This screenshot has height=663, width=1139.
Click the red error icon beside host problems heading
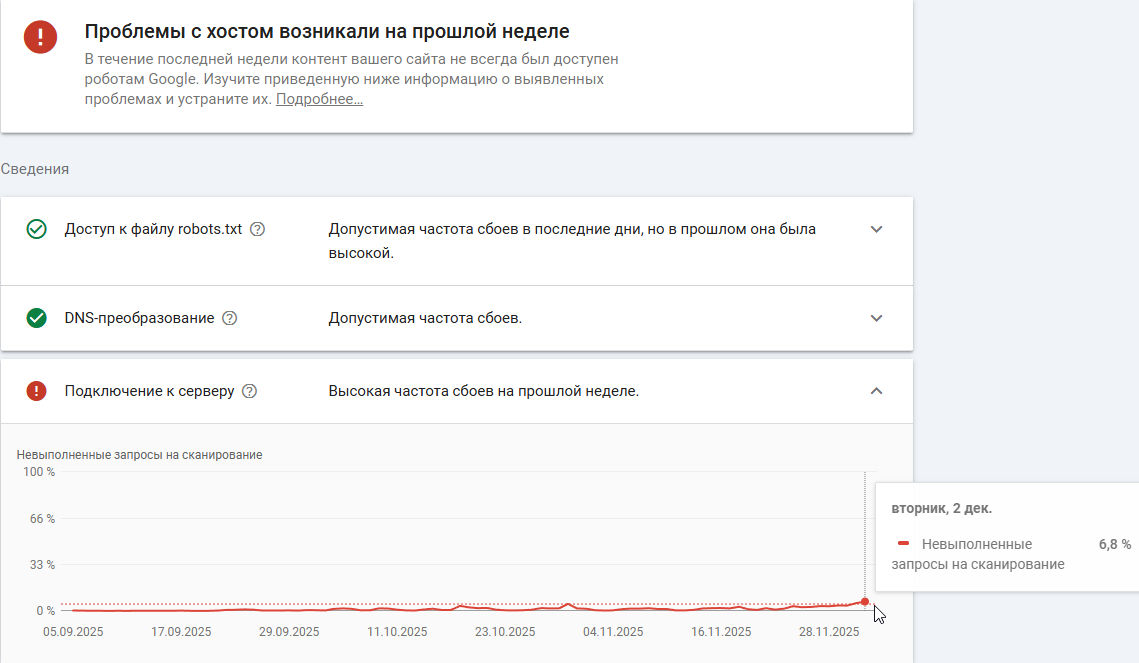tap(40, 36)
